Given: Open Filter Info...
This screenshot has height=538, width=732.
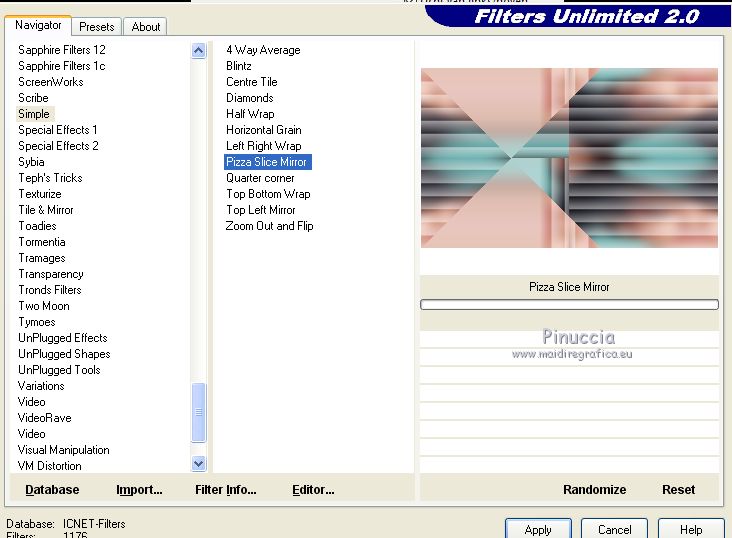Looking at the screenshot, I should 225,489.
